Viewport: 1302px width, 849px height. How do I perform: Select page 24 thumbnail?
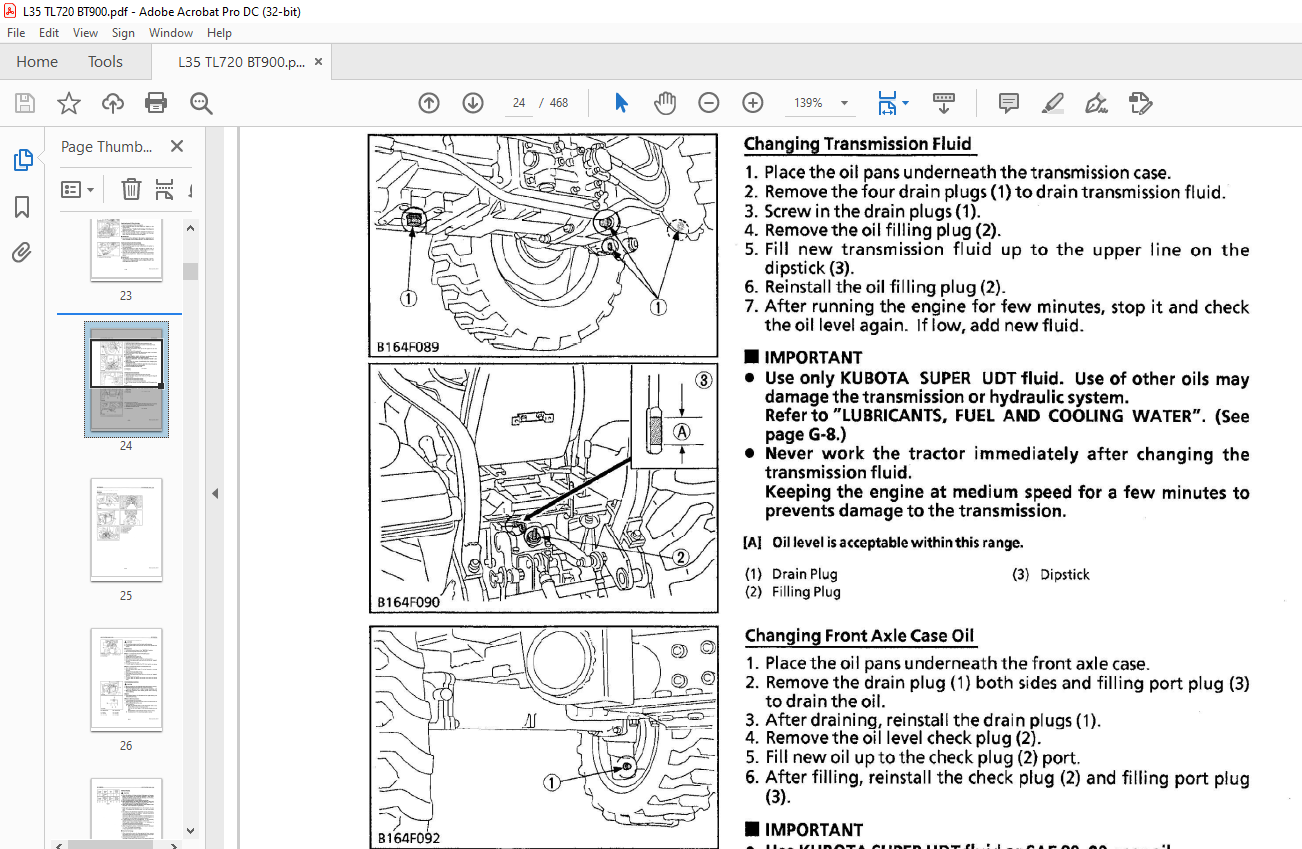tap(126, 380)
